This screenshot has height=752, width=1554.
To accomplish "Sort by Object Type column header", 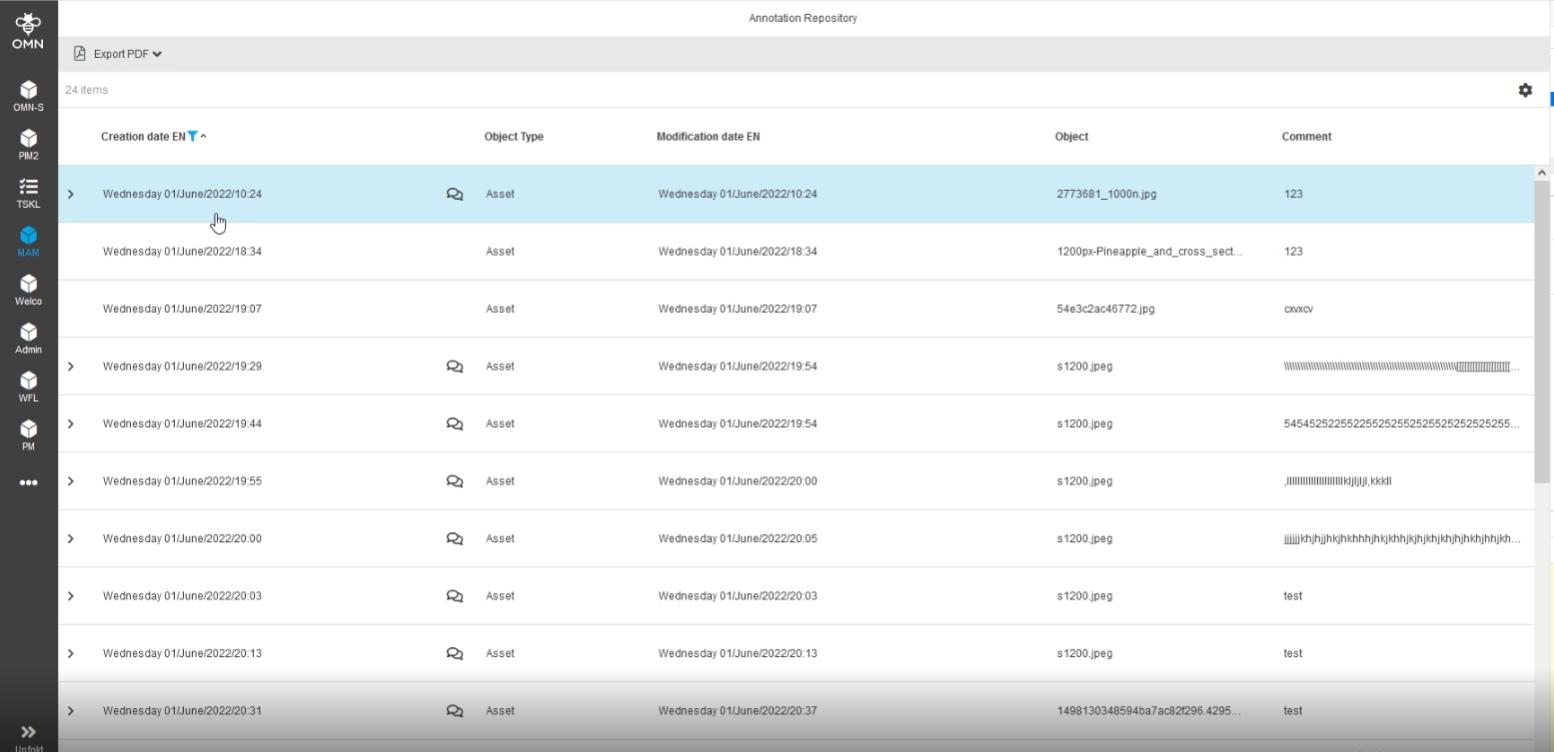I will point(513,136).
